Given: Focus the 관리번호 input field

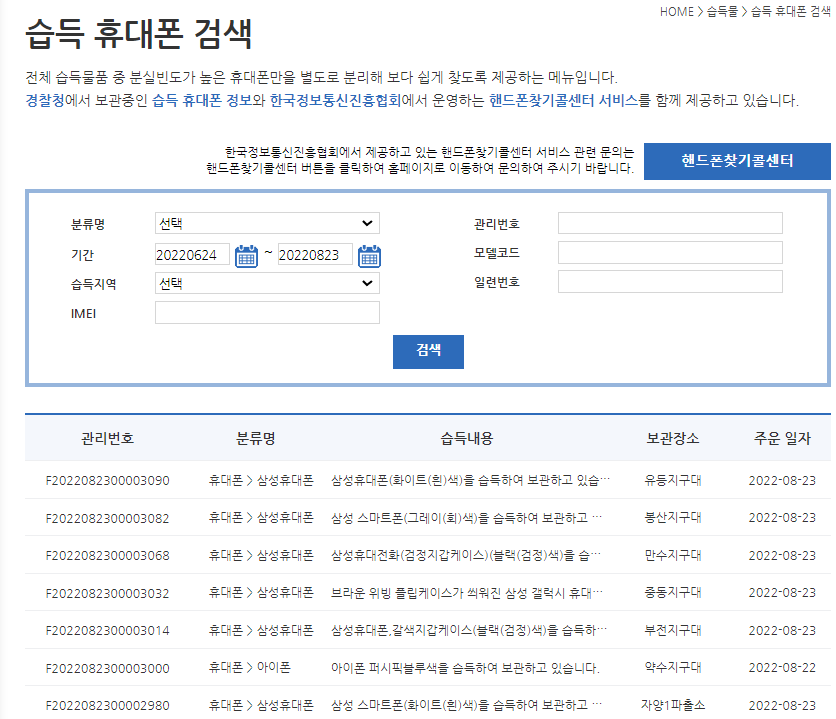Looking at the screenshot, I should click(x=670, y=223).
